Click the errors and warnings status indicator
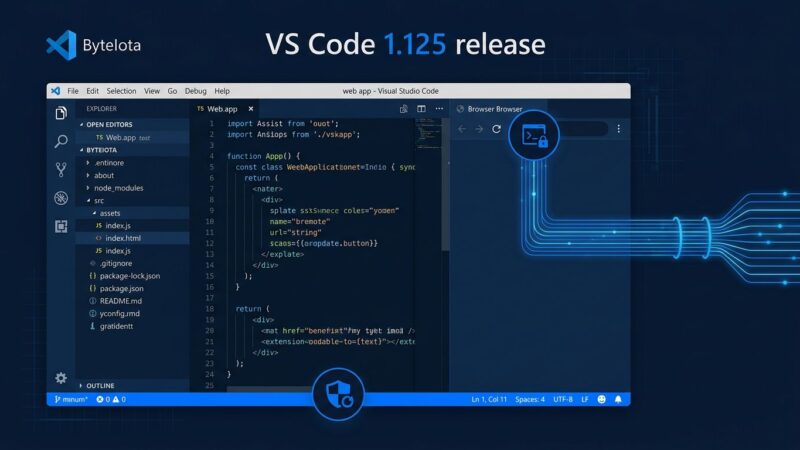 click(111, 399)
